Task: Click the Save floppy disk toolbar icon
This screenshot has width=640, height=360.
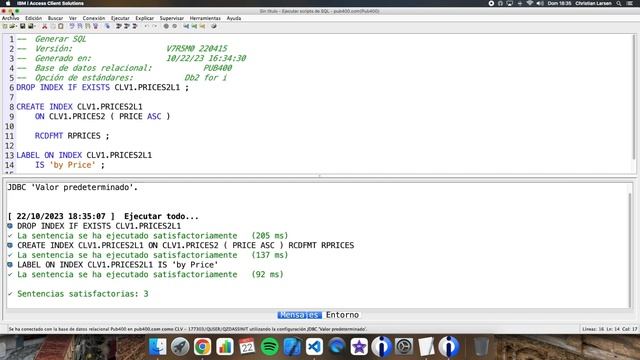Action: click(22, 26)
